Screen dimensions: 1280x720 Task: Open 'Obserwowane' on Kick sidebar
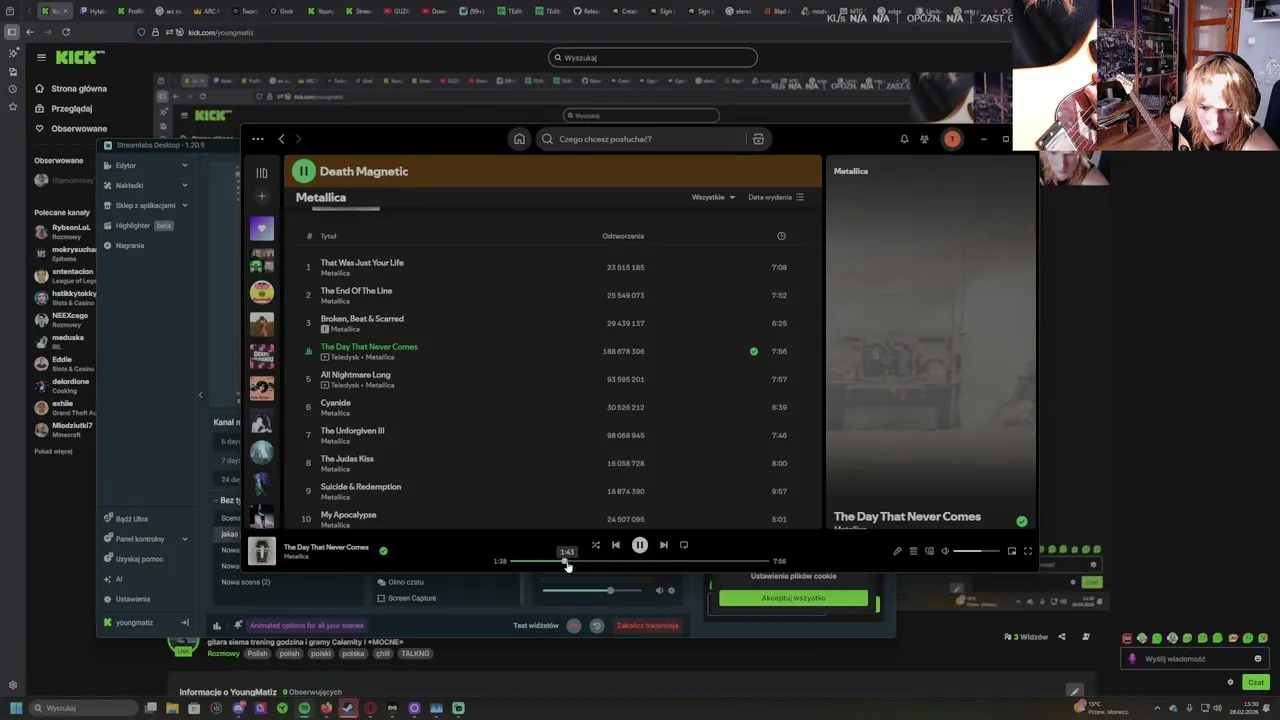click(x=70, y=128)
